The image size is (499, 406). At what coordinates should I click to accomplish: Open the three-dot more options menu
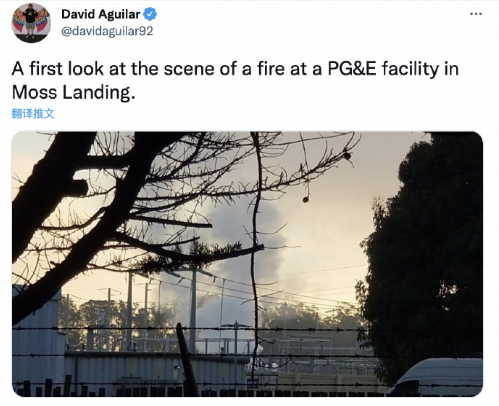(476, 14)
